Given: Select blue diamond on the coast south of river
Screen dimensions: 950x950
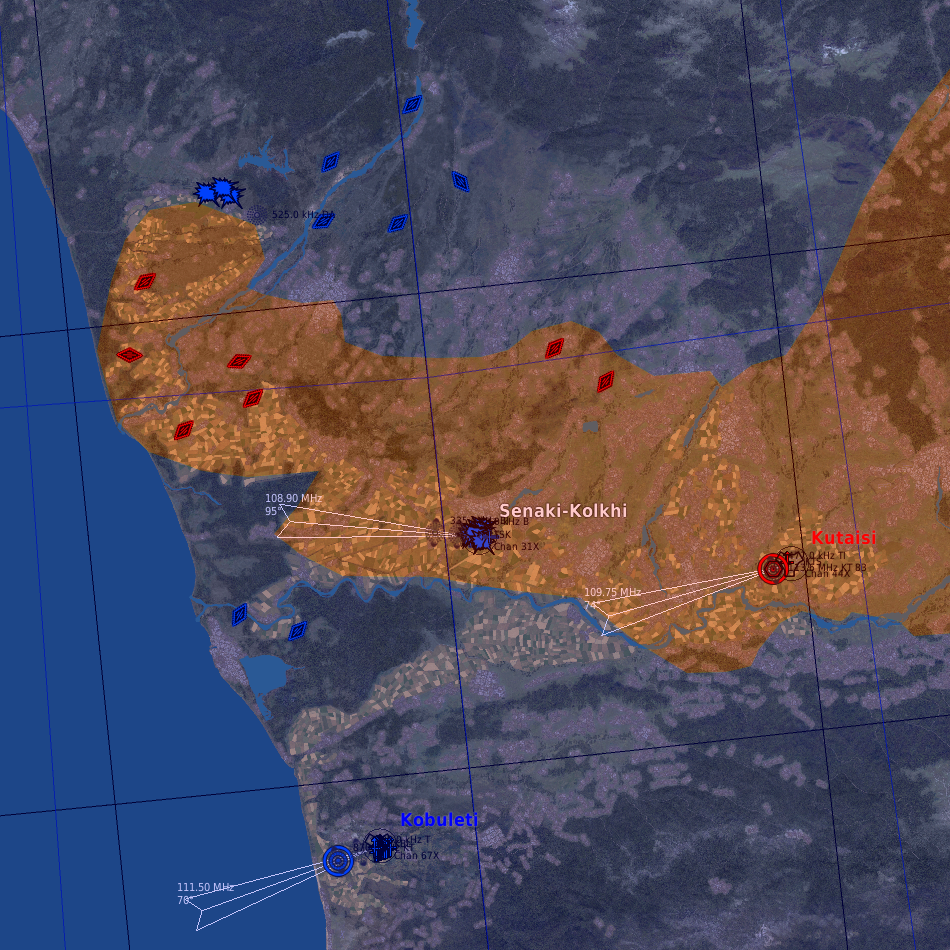Looking at the screenshot, I should 240,614.
